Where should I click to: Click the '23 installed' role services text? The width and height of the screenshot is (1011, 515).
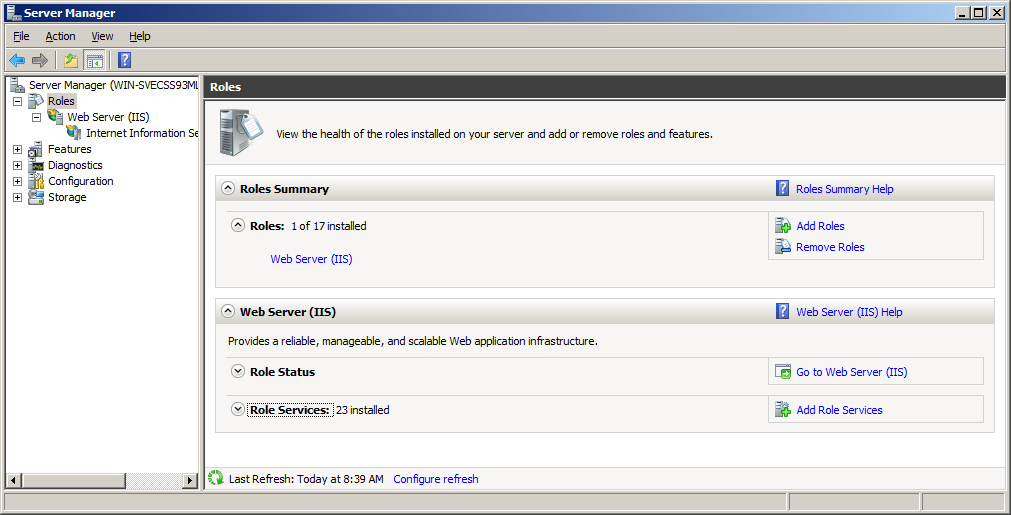click(362, 410)
